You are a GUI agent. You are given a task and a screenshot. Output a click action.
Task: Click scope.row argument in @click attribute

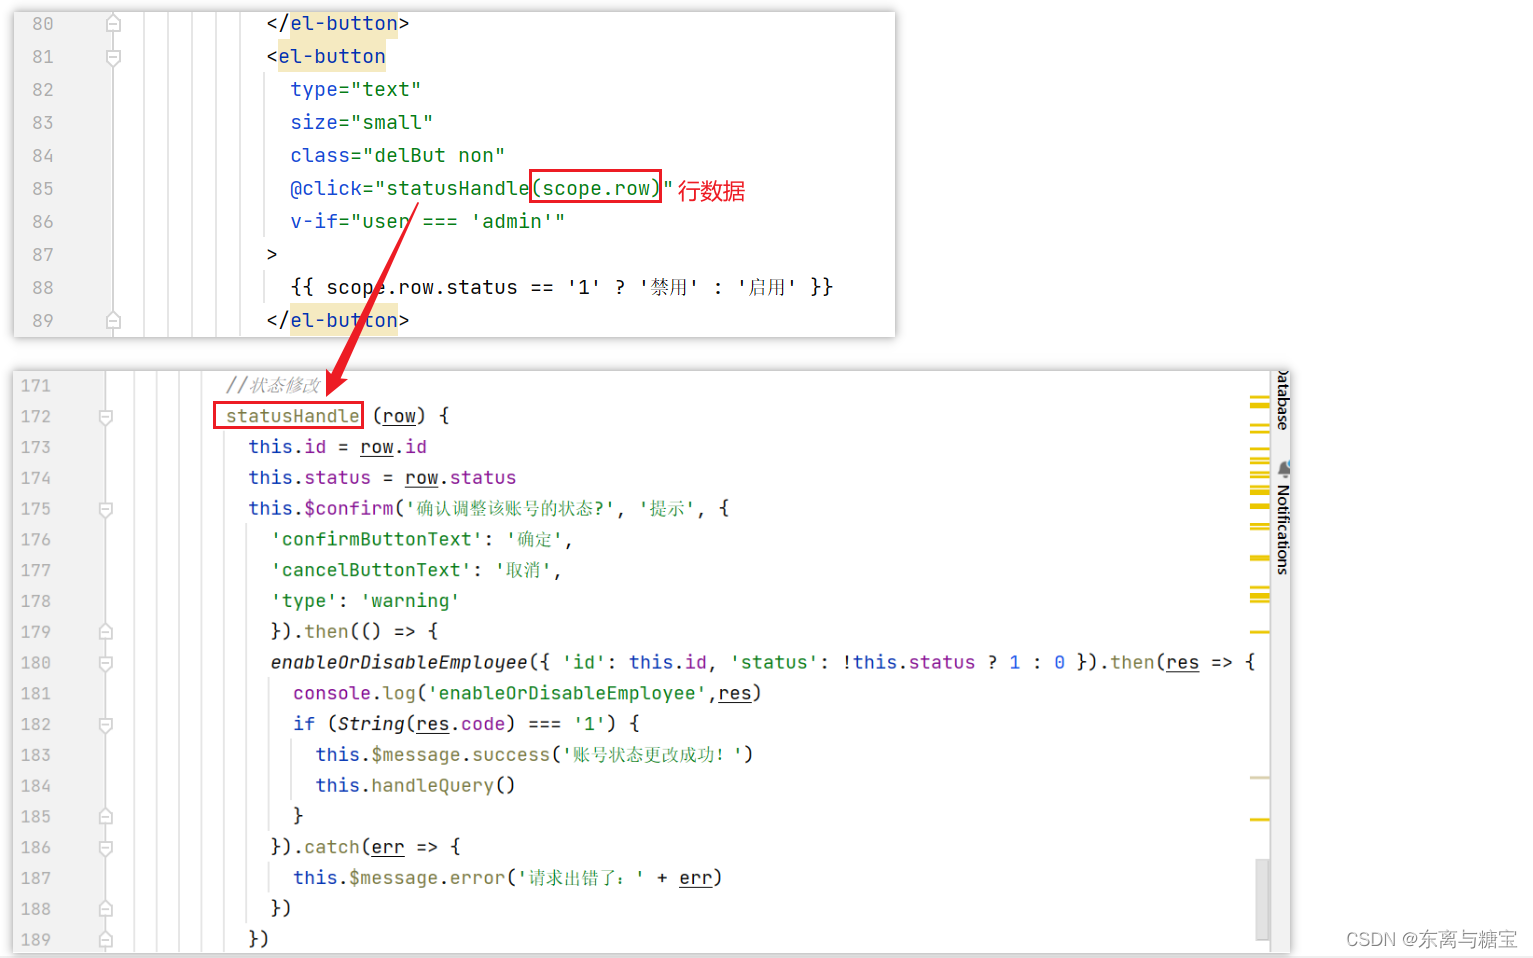tap(595, 188)
